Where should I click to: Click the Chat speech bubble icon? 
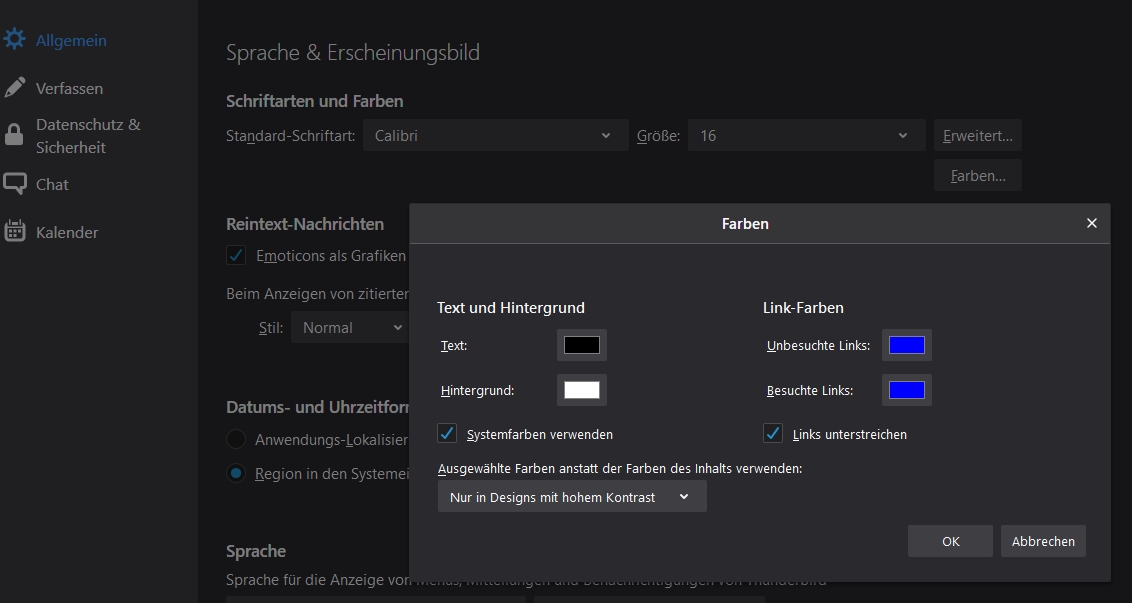coord(14,184)
